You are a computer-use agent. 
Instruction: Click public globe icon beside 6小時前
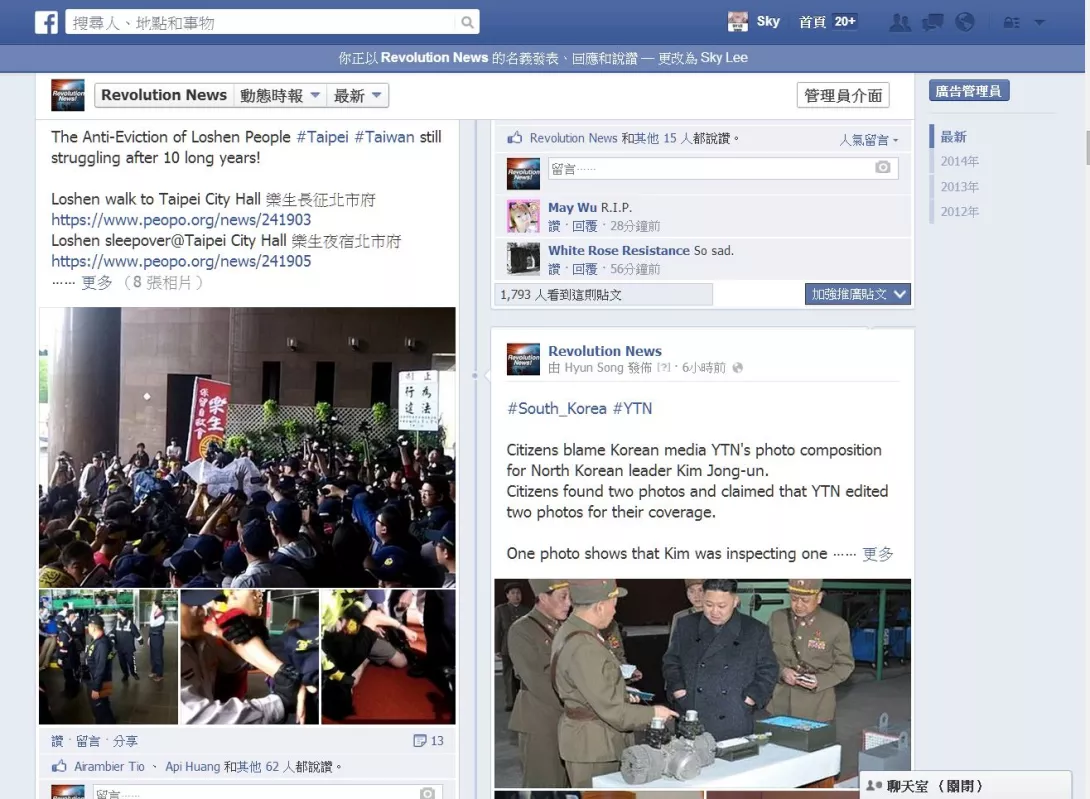738,367
